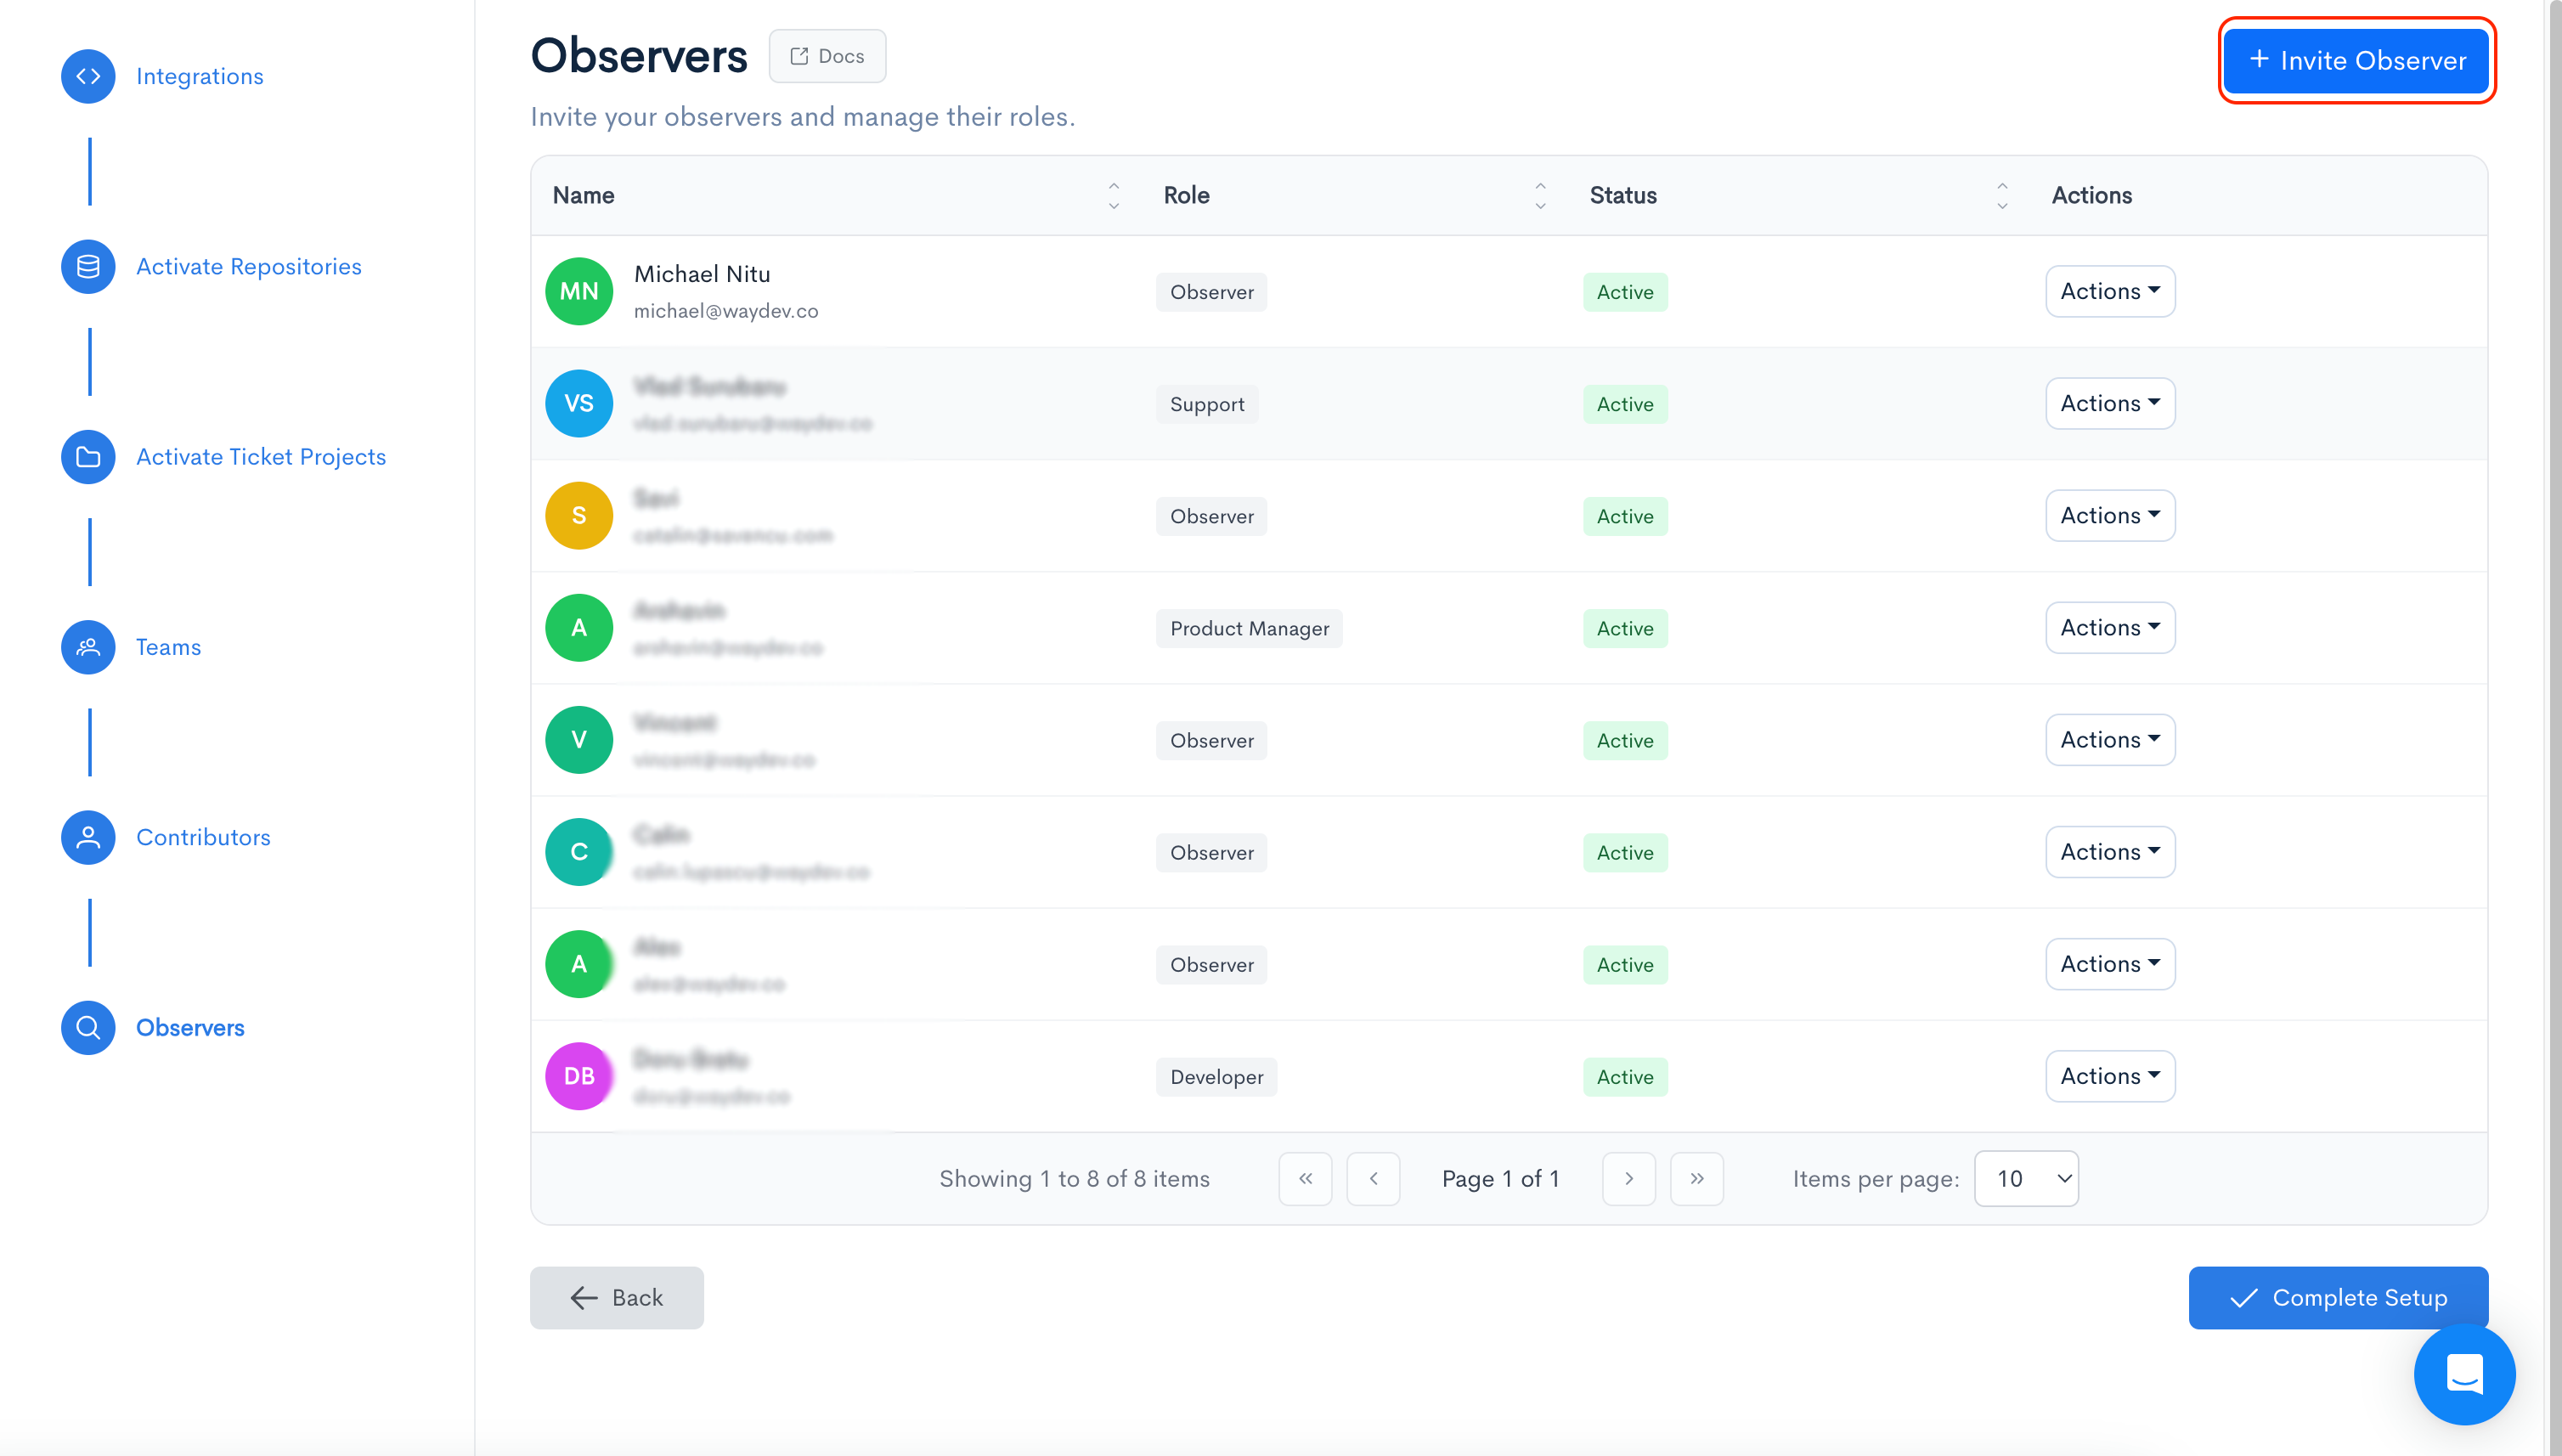Open the Docs external link

point(826,56)
